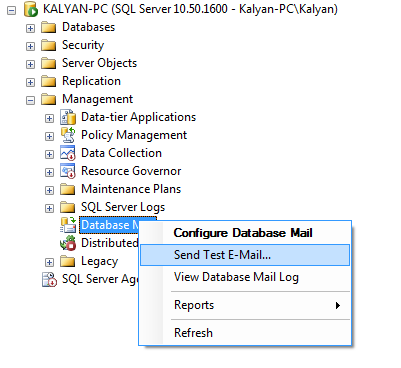
Task: Select the Policy Management label
Action: tap(134, 135)
